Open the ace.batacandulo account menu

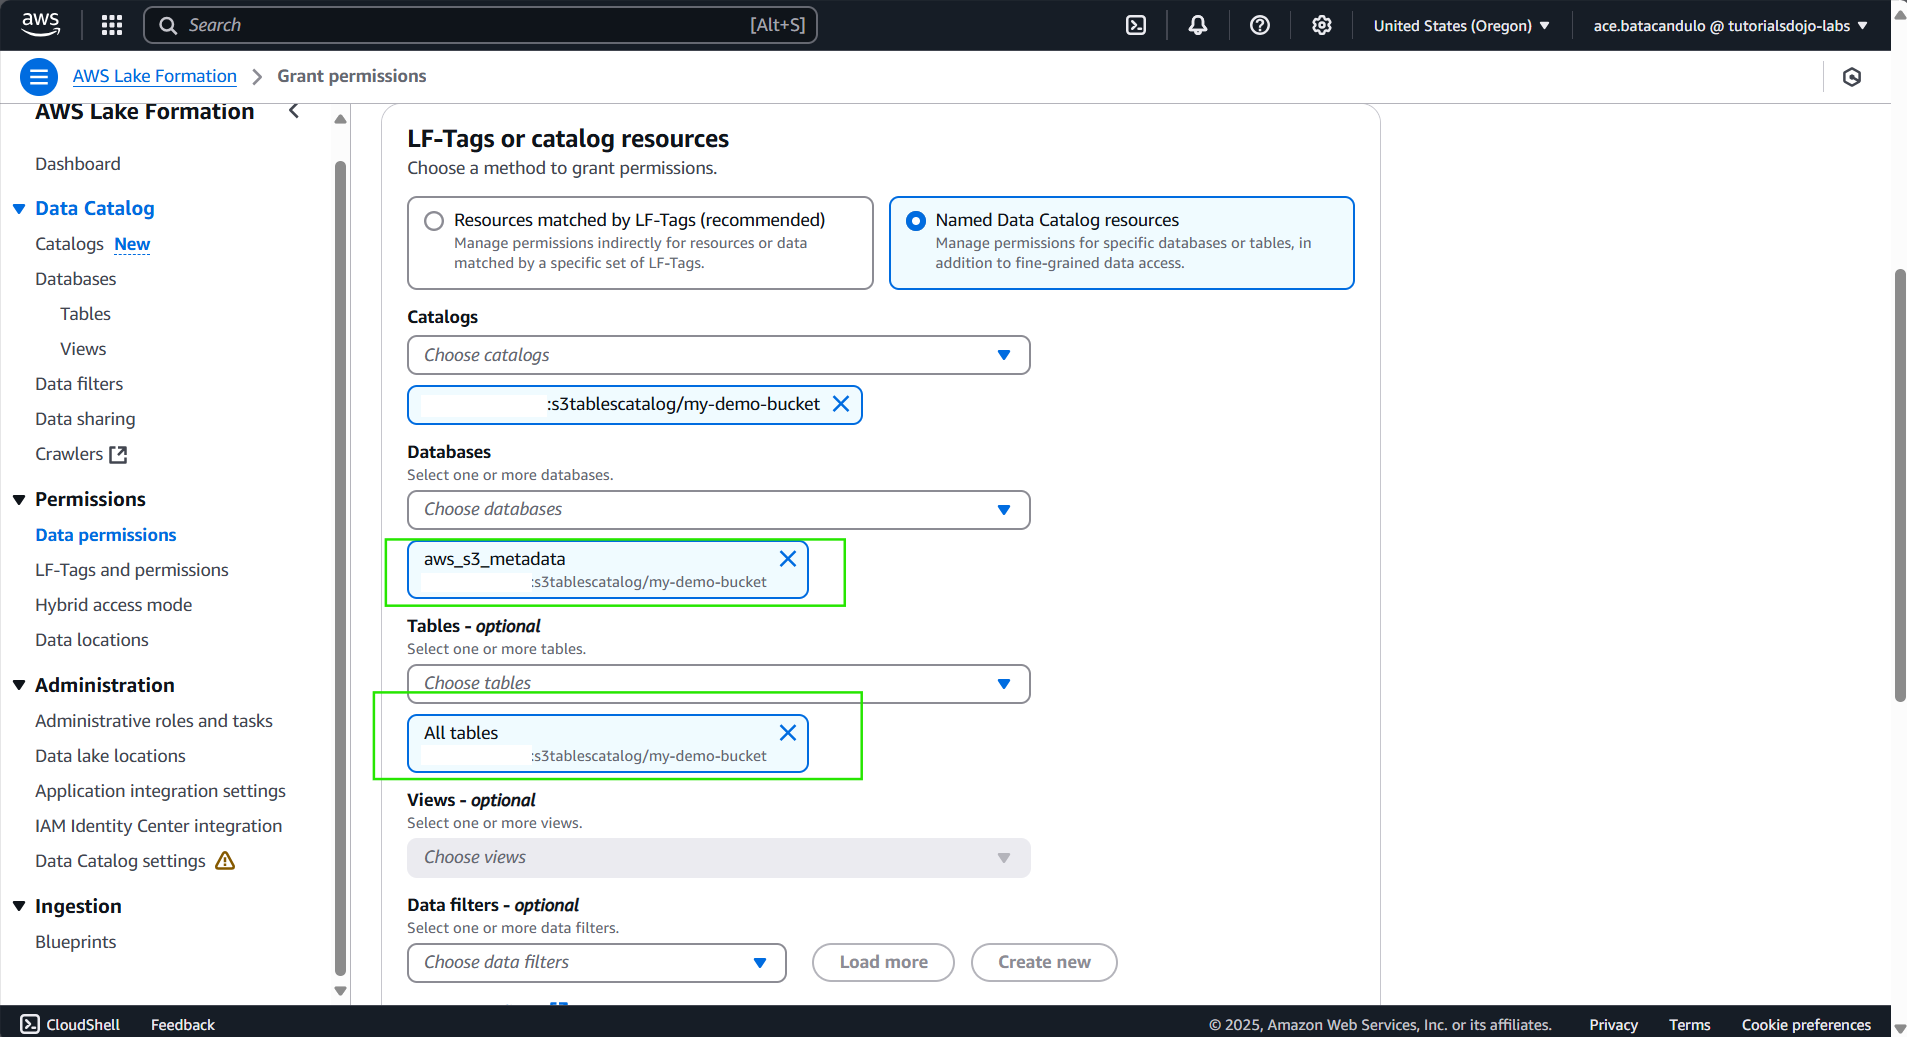click(x=1730, y=25)
